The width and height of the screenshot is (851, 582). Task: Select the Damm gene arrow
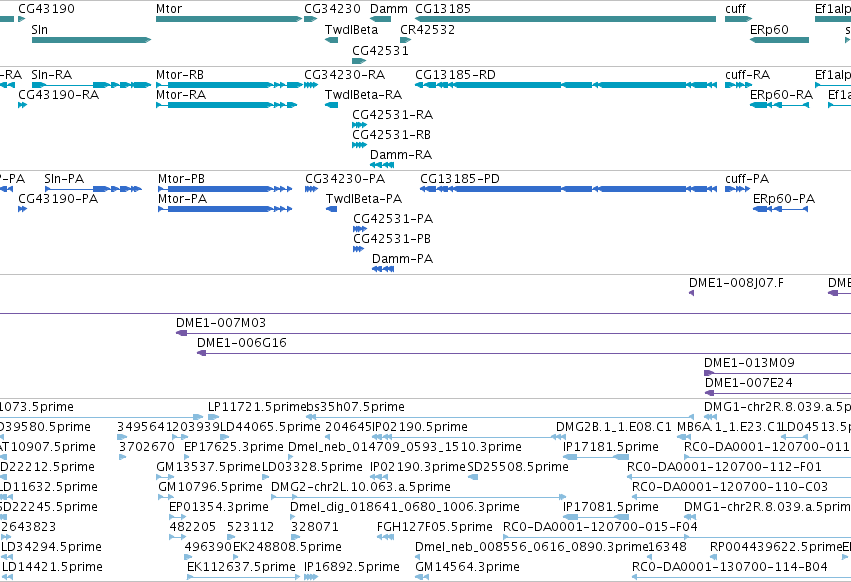pos(380,19)
